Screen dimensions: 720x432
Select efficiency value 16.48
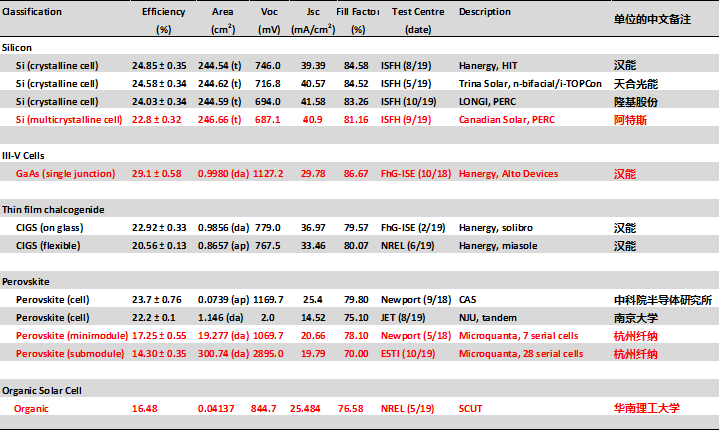(145, 409)
